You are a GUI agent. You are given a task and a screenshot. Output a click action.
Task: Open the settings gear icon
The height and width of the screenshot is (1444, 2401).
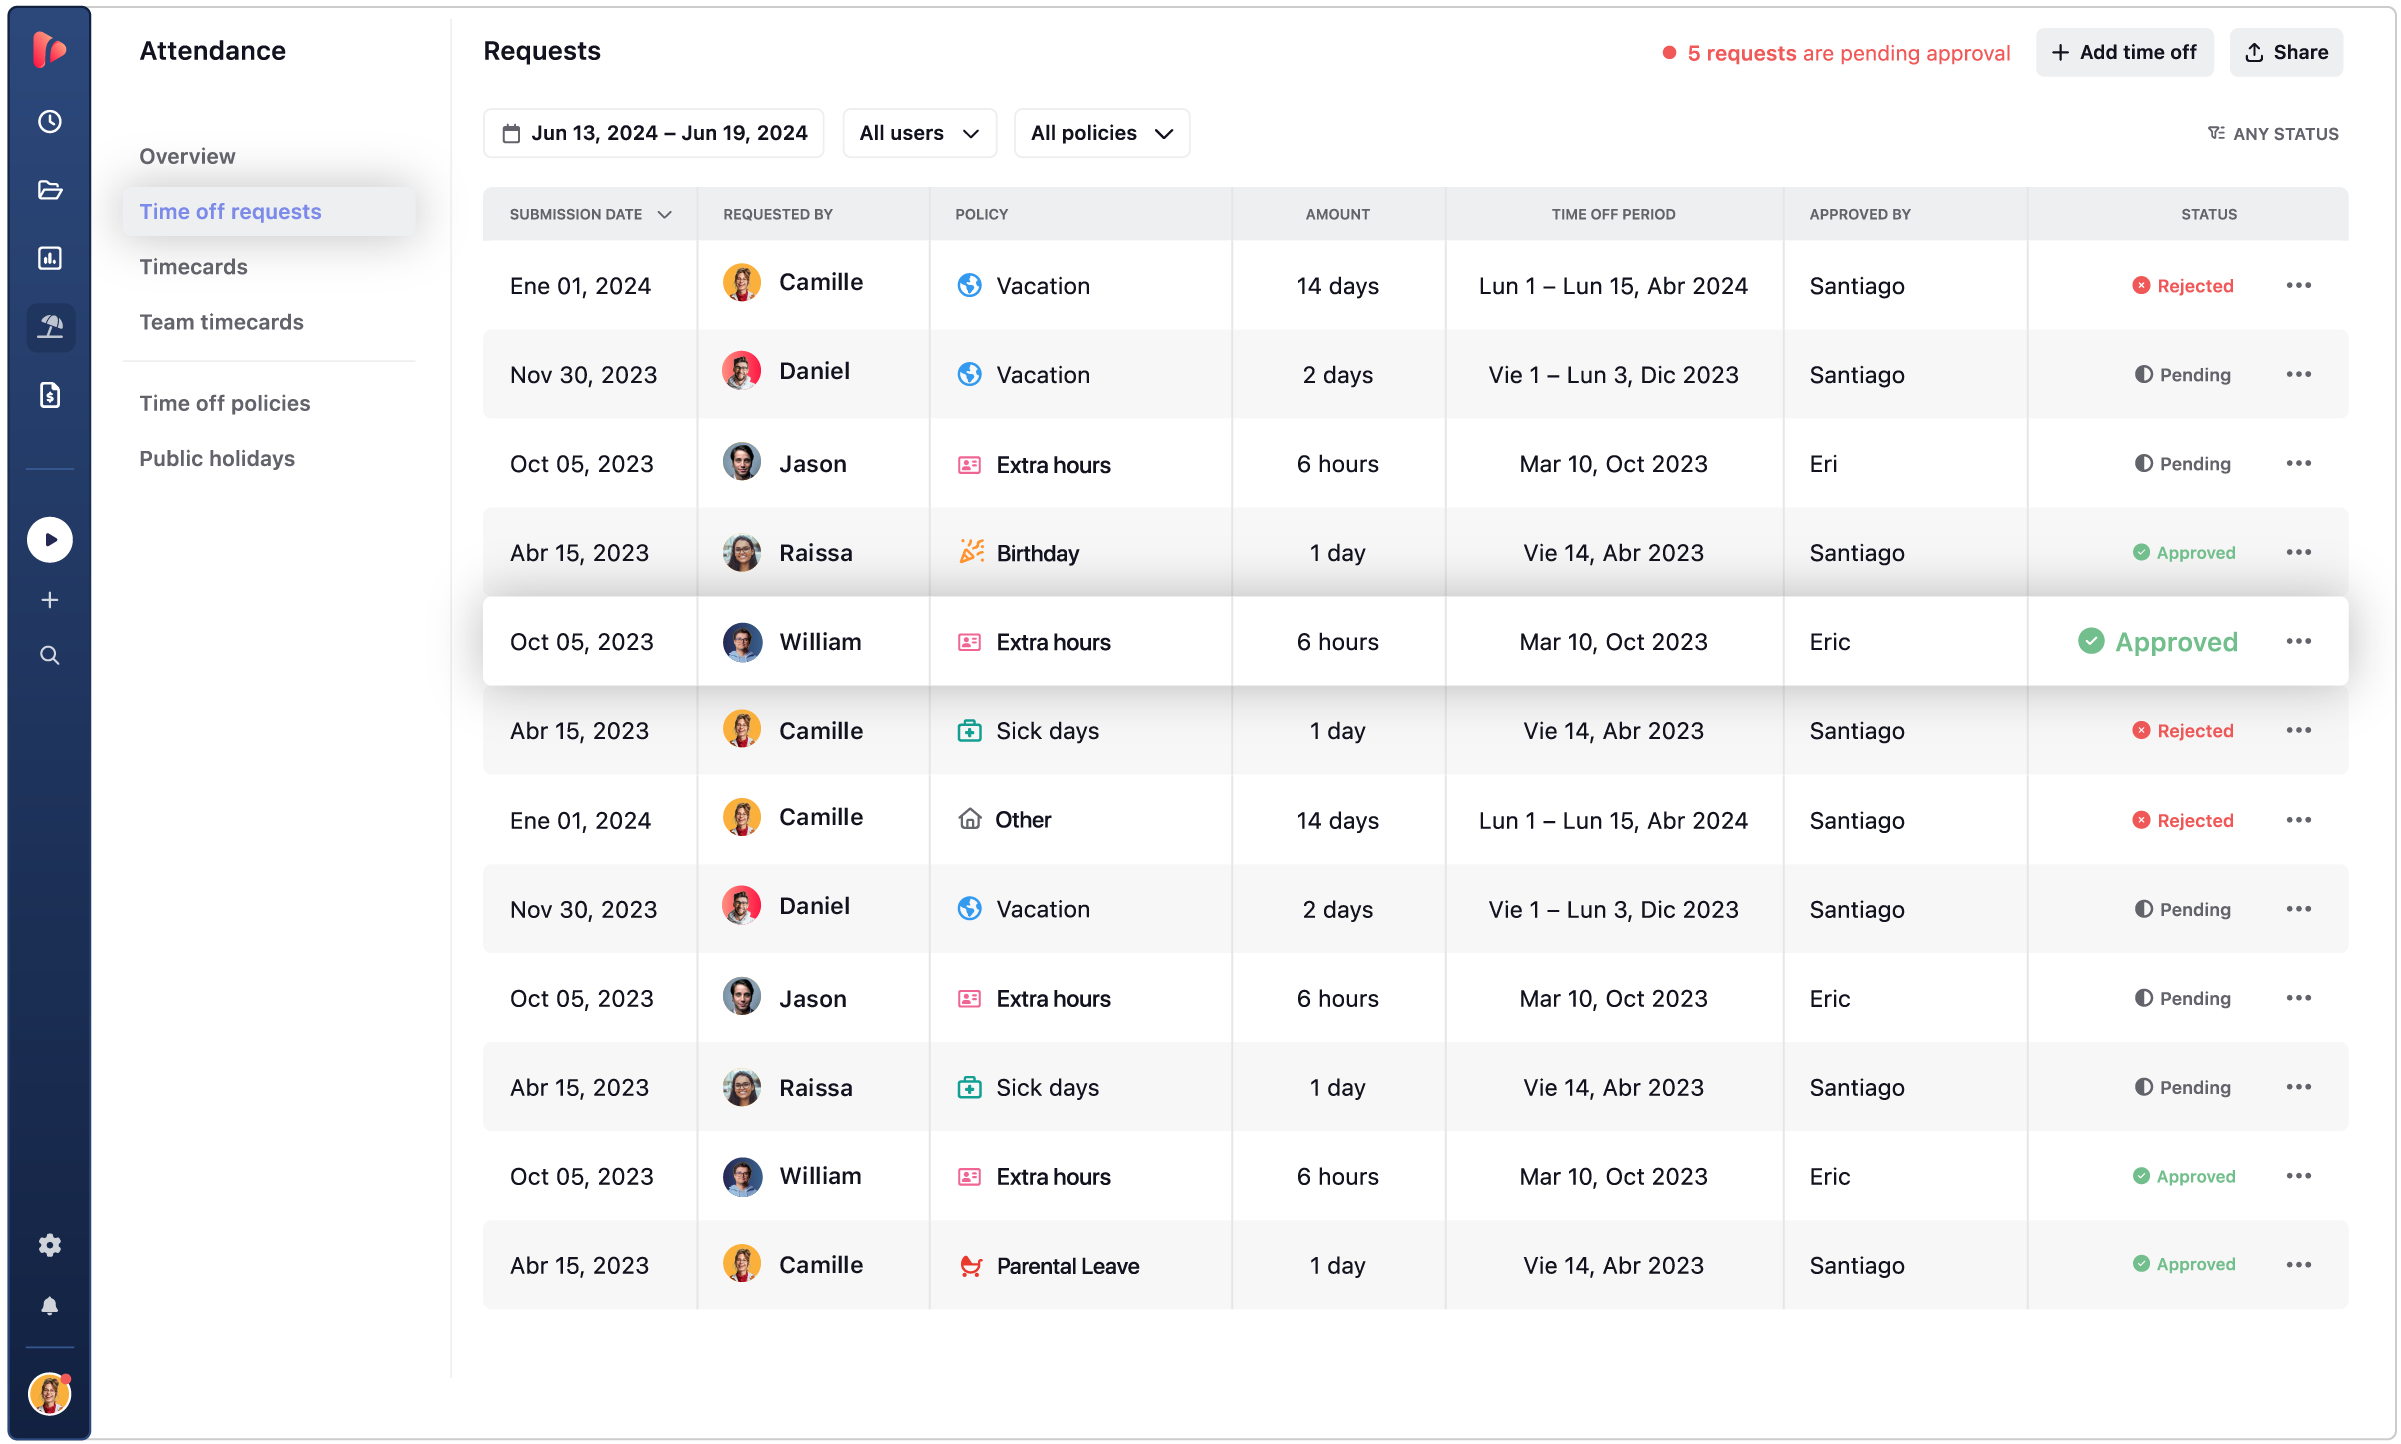[50, 1245]
